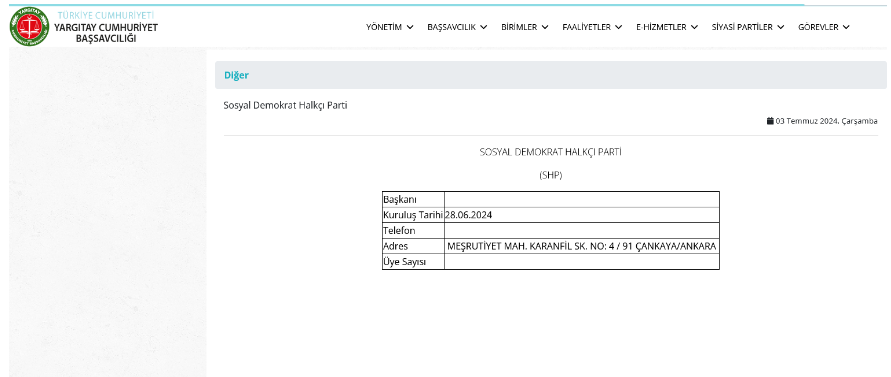Image resolution: width=891 pixels, height=377 pixels.
Task: Click the Diğer section heading
Action: 236,75
